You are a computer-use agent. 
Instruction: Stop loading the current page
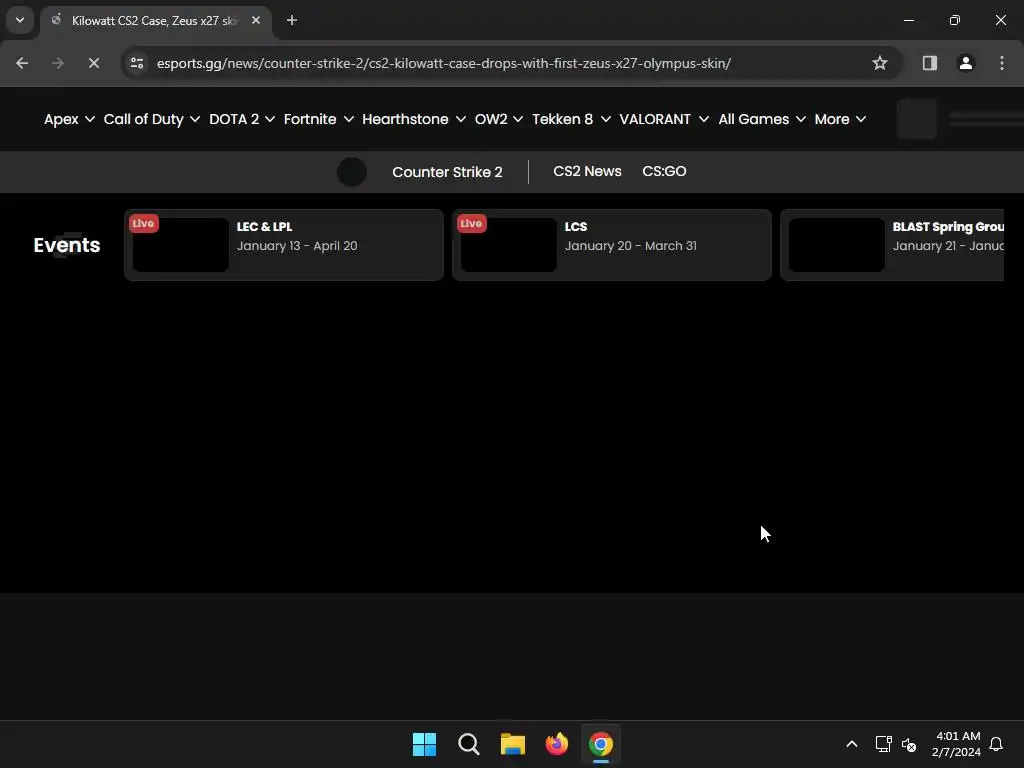click(93, 63)
